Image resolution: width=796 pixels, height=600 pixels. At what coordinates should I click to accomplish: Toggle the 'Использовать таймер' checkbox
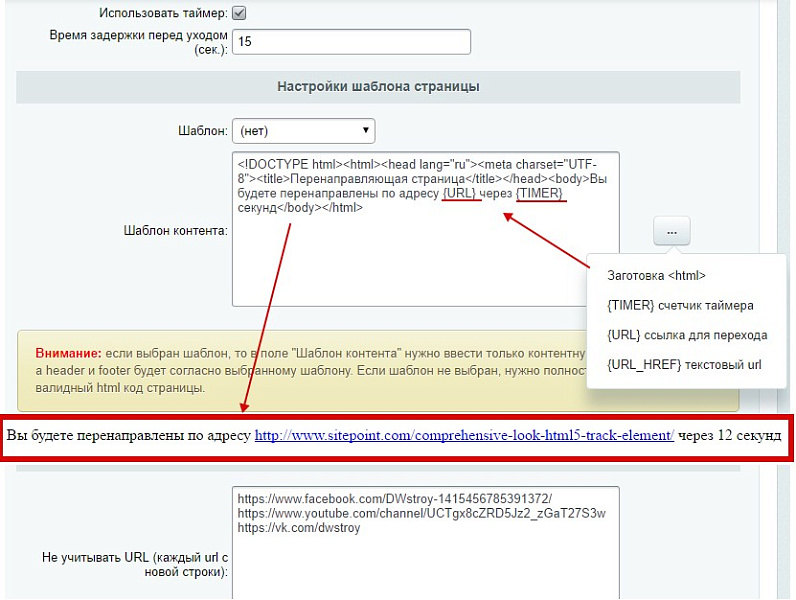tap(239, 13)
